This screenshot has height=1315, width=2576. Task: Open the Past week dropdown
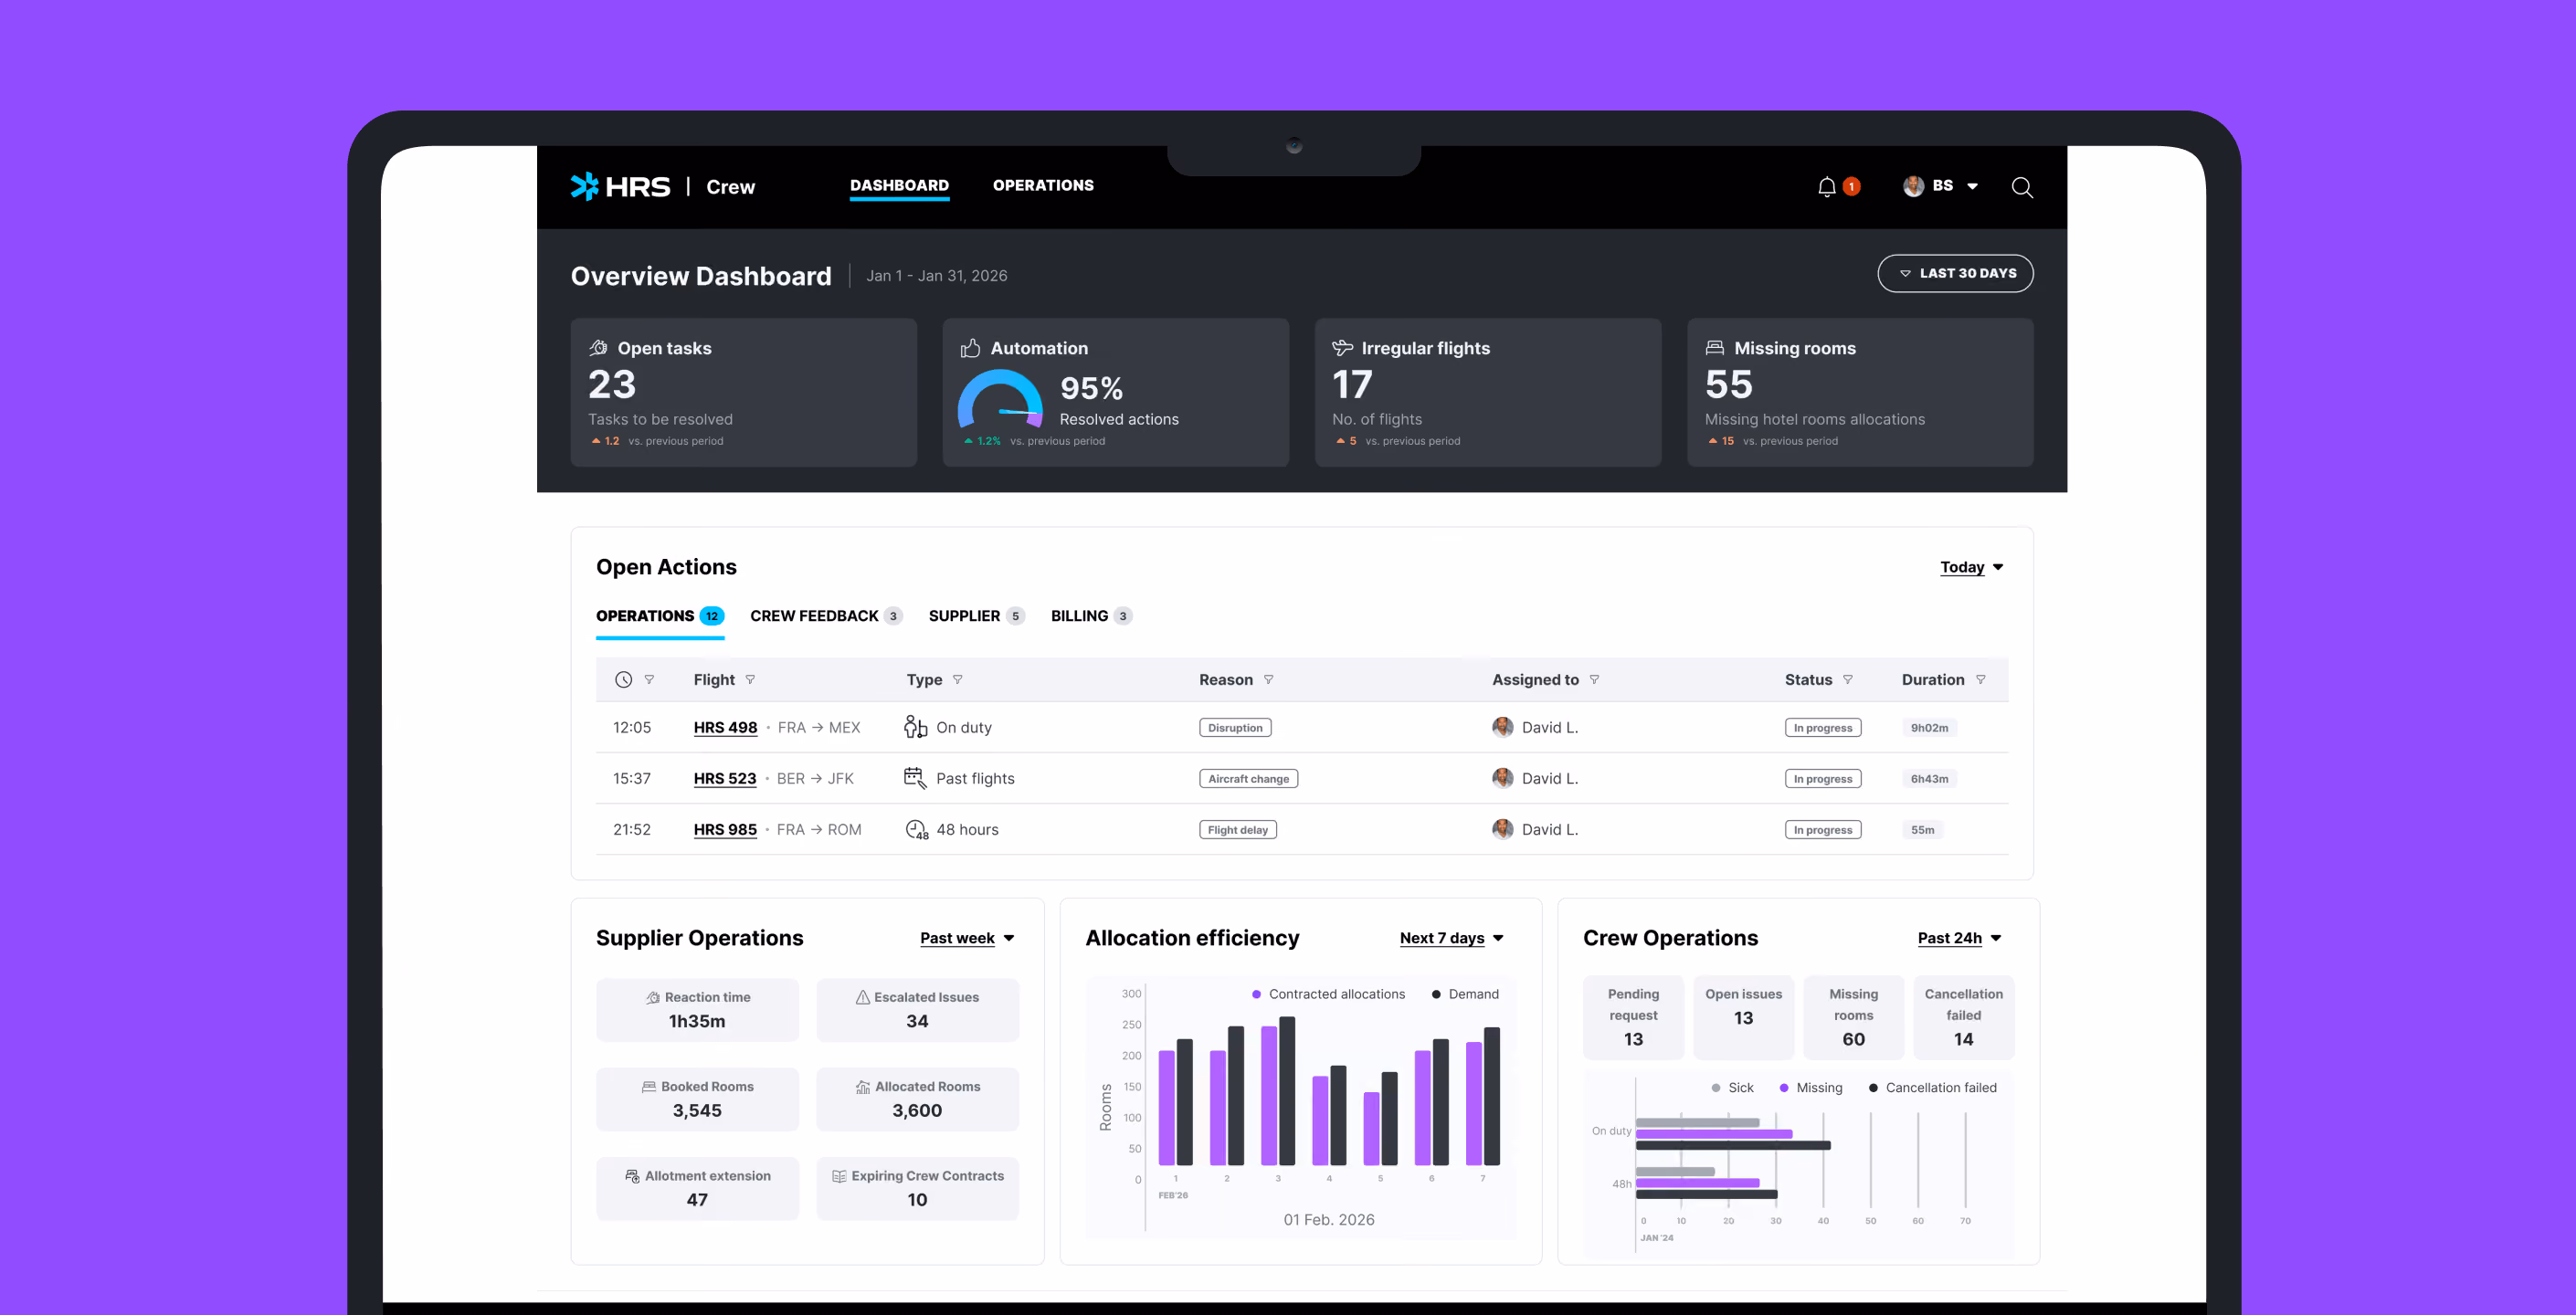pyautogui.click(x=967, y=938)
